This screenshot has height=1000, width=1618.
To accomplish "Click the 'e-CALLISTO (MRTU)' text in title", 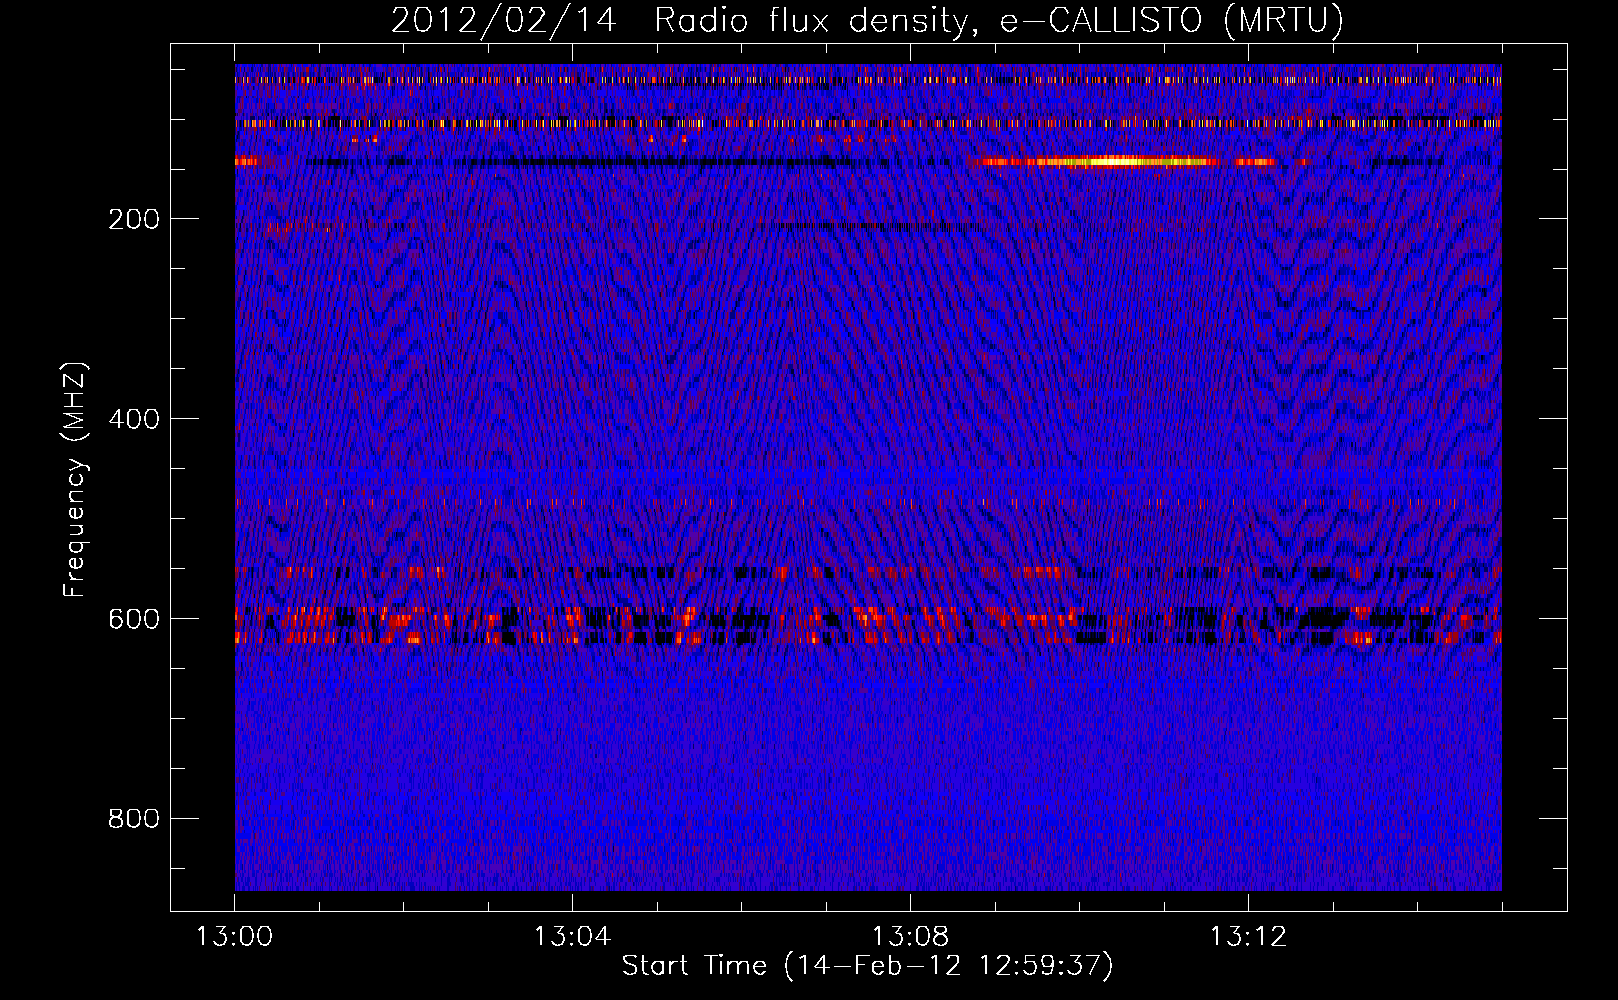I will coord(1171,21).
